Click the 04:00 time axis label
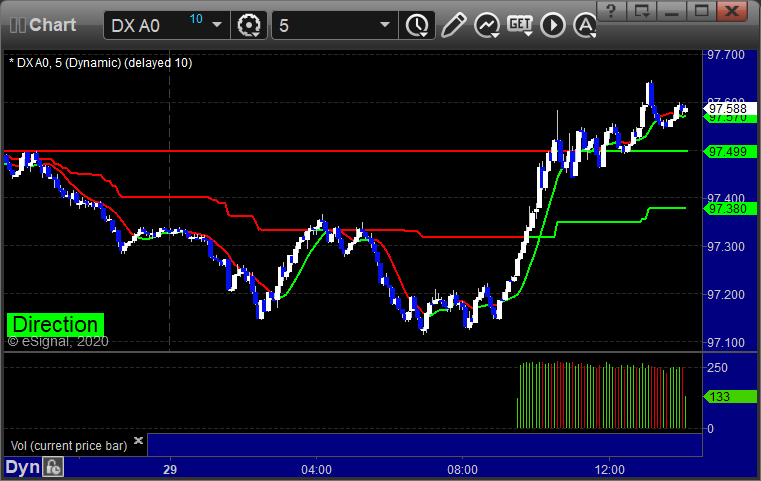This screenshot has width=761, height=481. click(316, 470)
